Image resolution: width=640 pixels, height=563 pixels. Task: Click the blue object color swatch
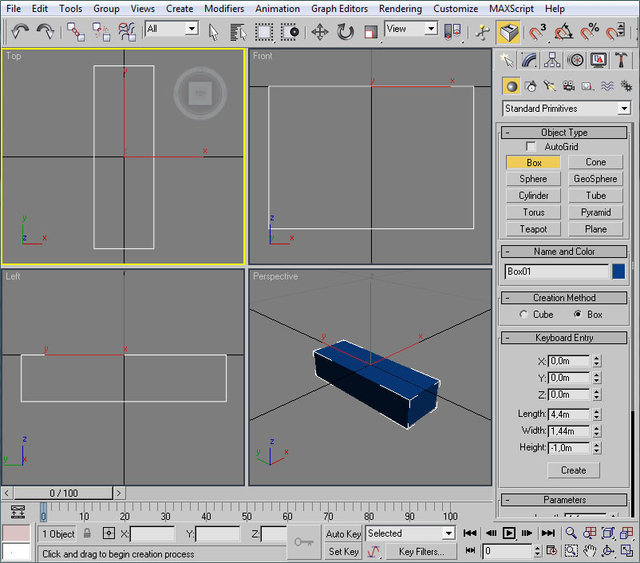tap(619, 271)
